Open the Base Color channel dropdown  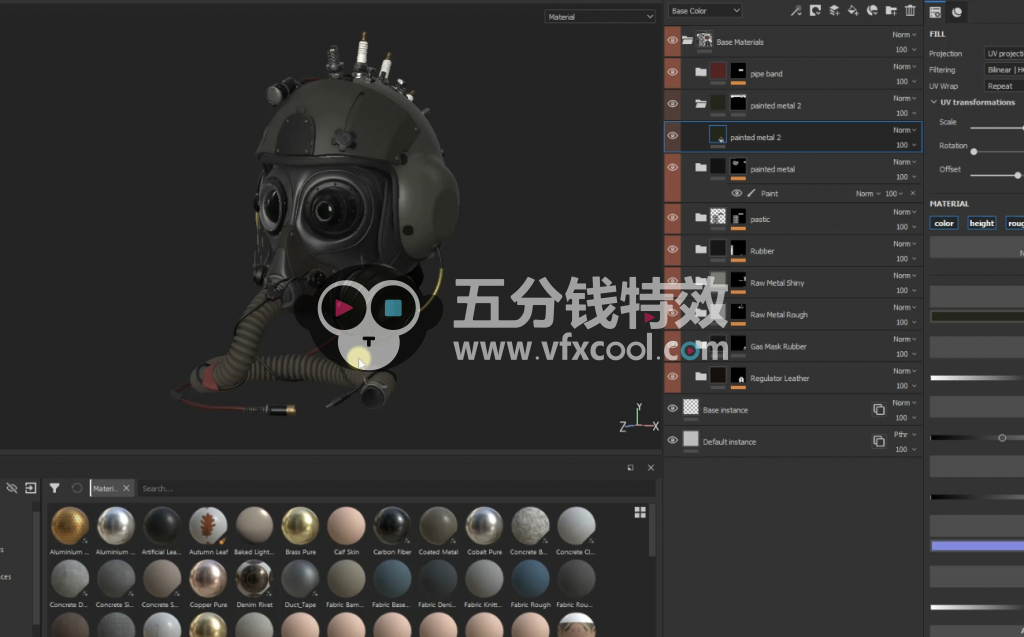[x=705, y=10]
